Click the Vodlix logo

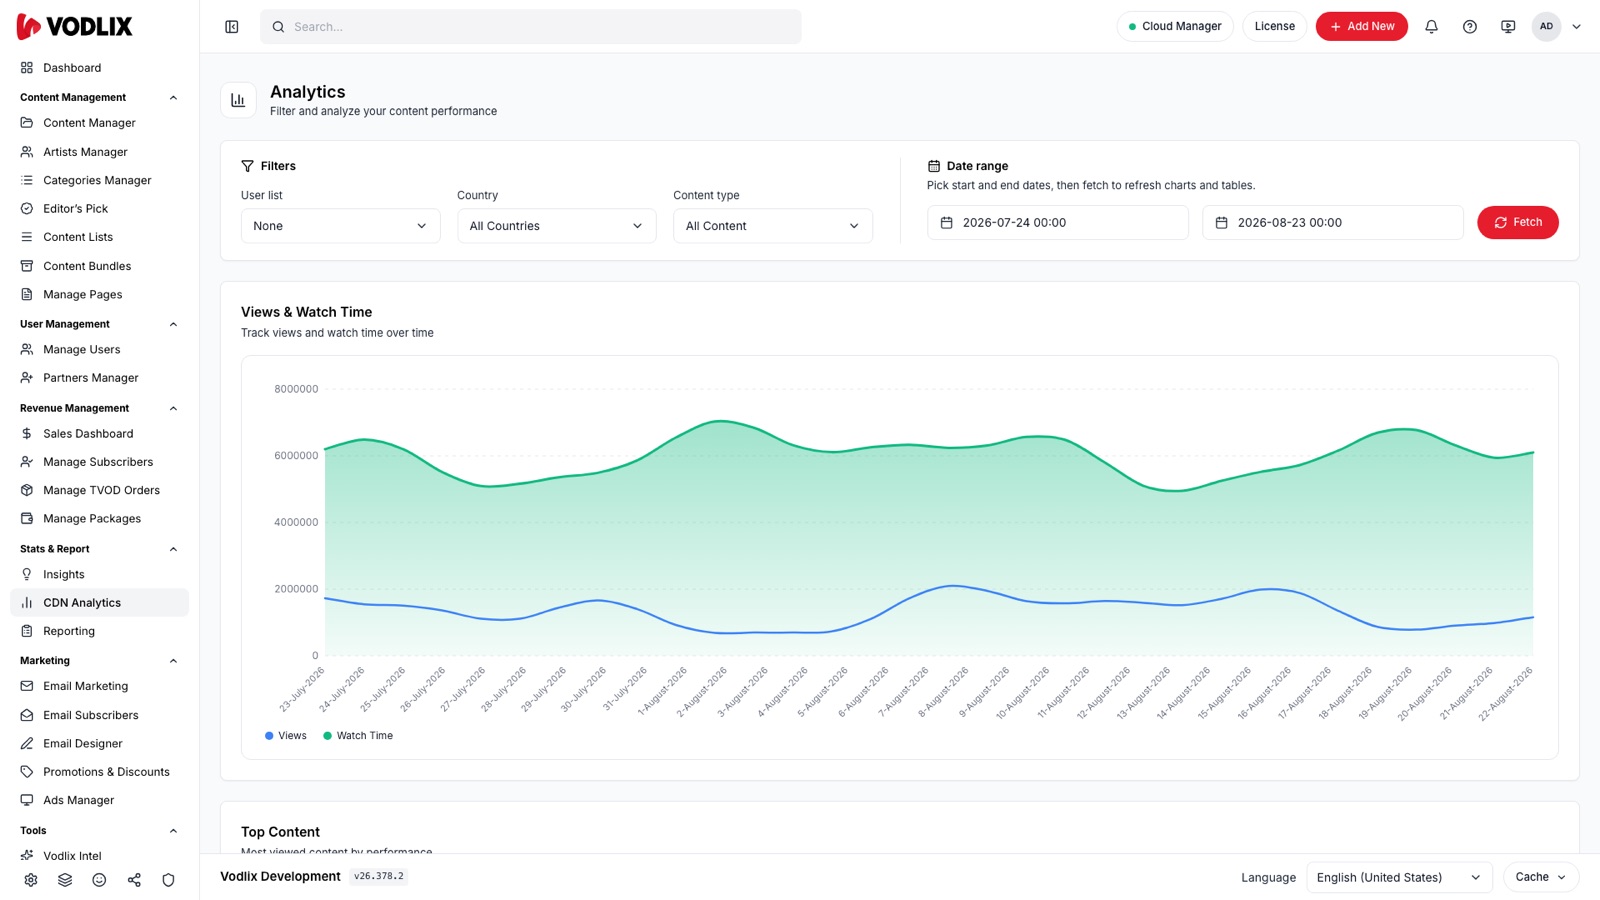point(75,27)
